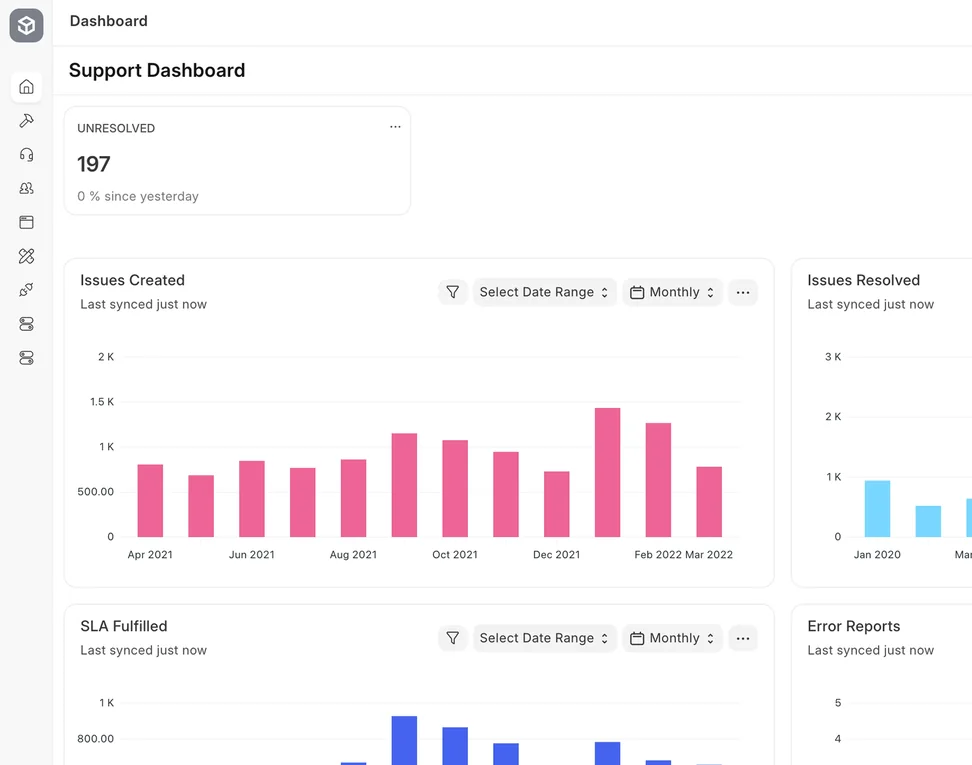Open Select Date Range for Issues Created

544,292
